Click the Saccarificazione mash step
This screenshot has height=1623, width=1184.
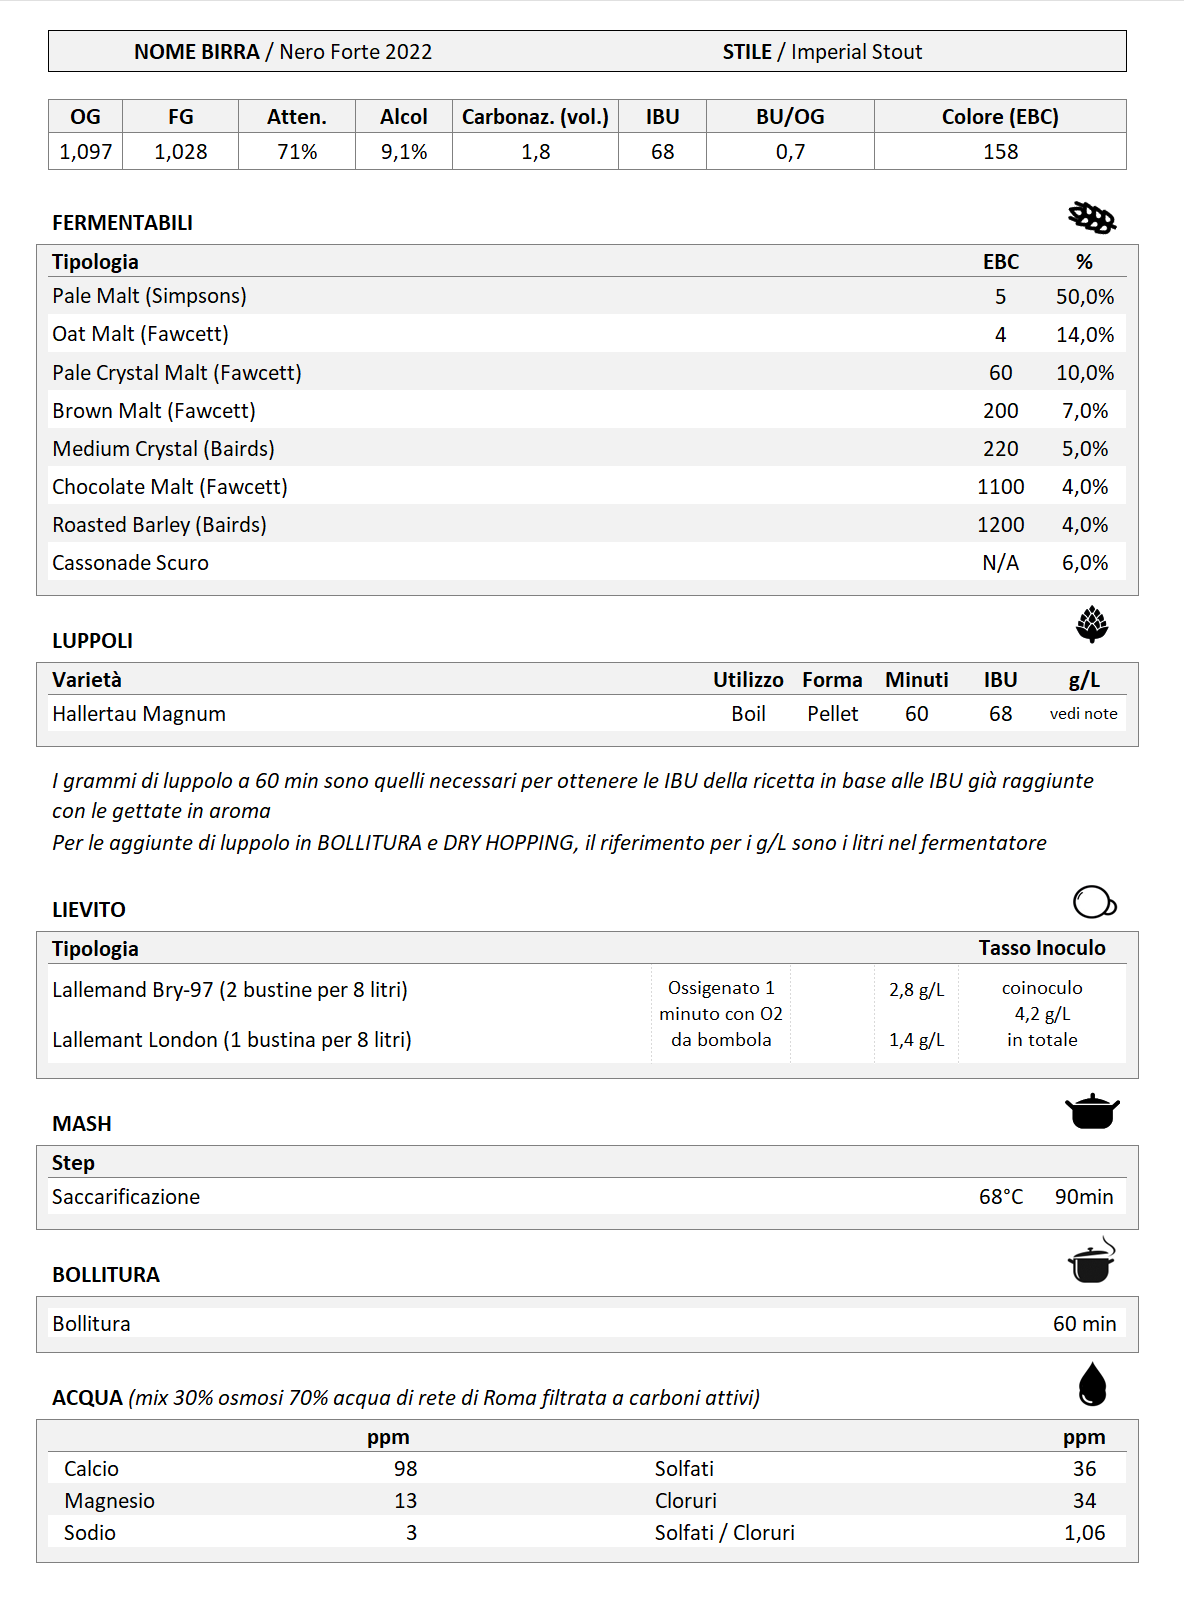pyautogui.click(x=126, y=1197)
